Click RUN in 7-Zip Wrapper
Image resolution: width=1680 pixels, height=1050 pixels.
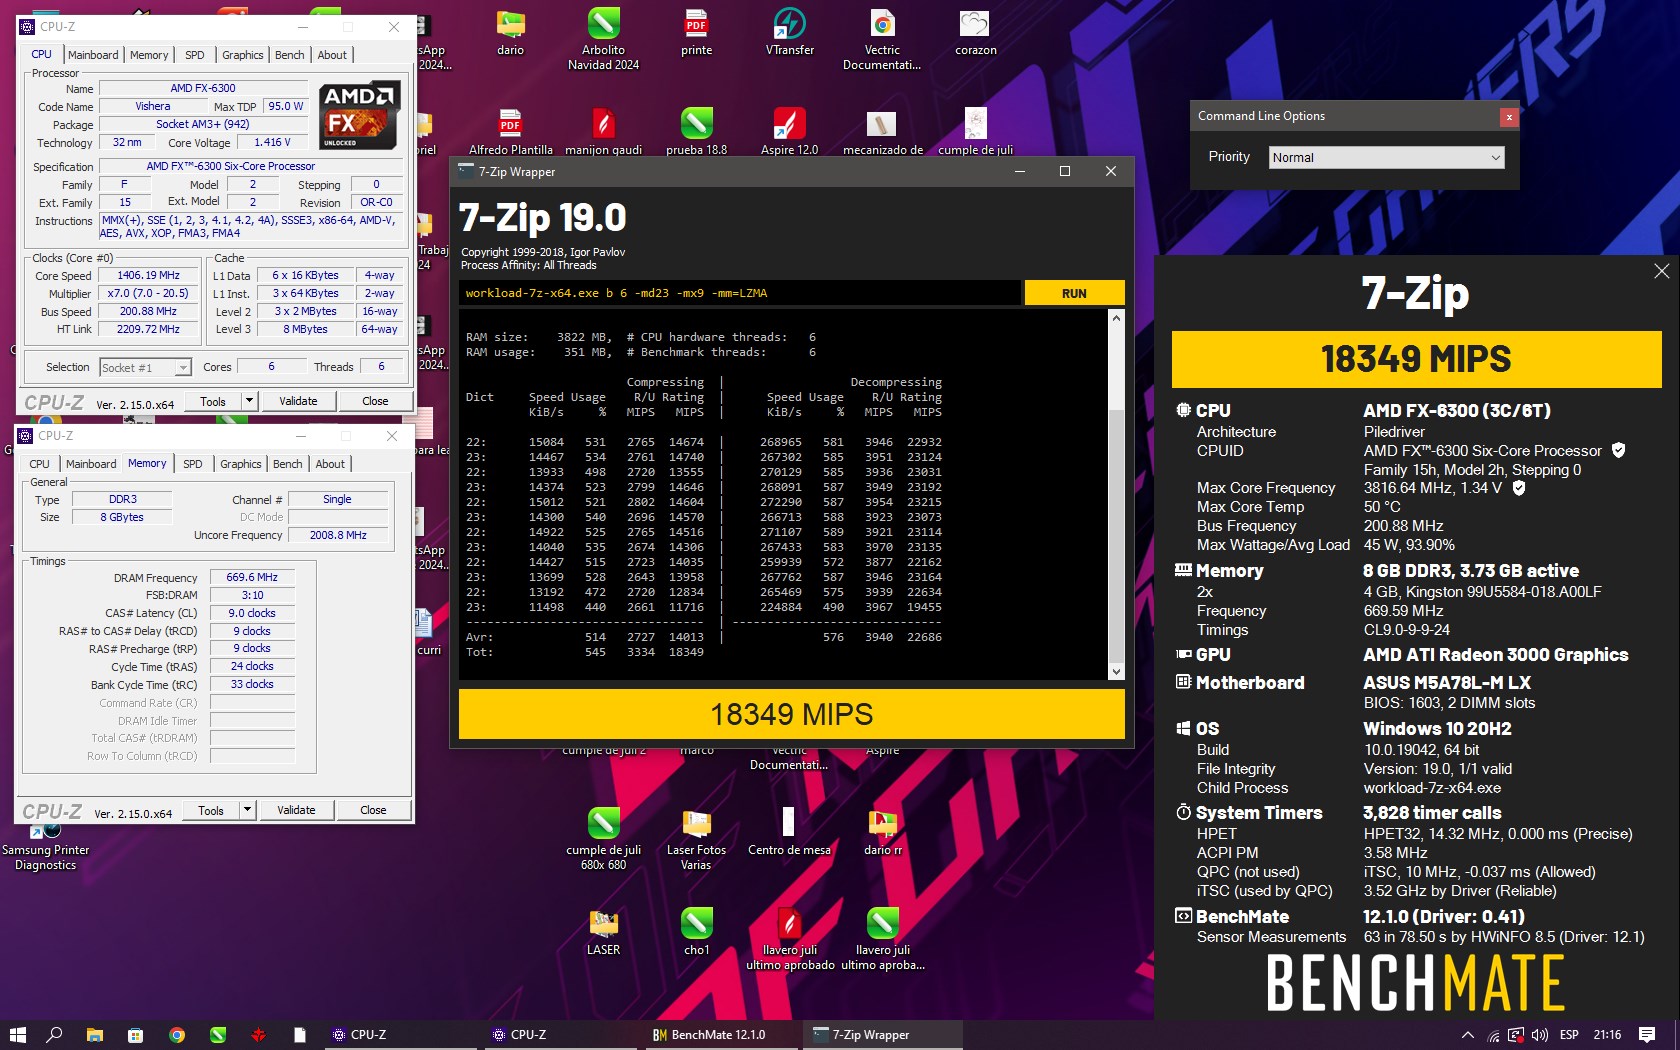coord(1074,293)
